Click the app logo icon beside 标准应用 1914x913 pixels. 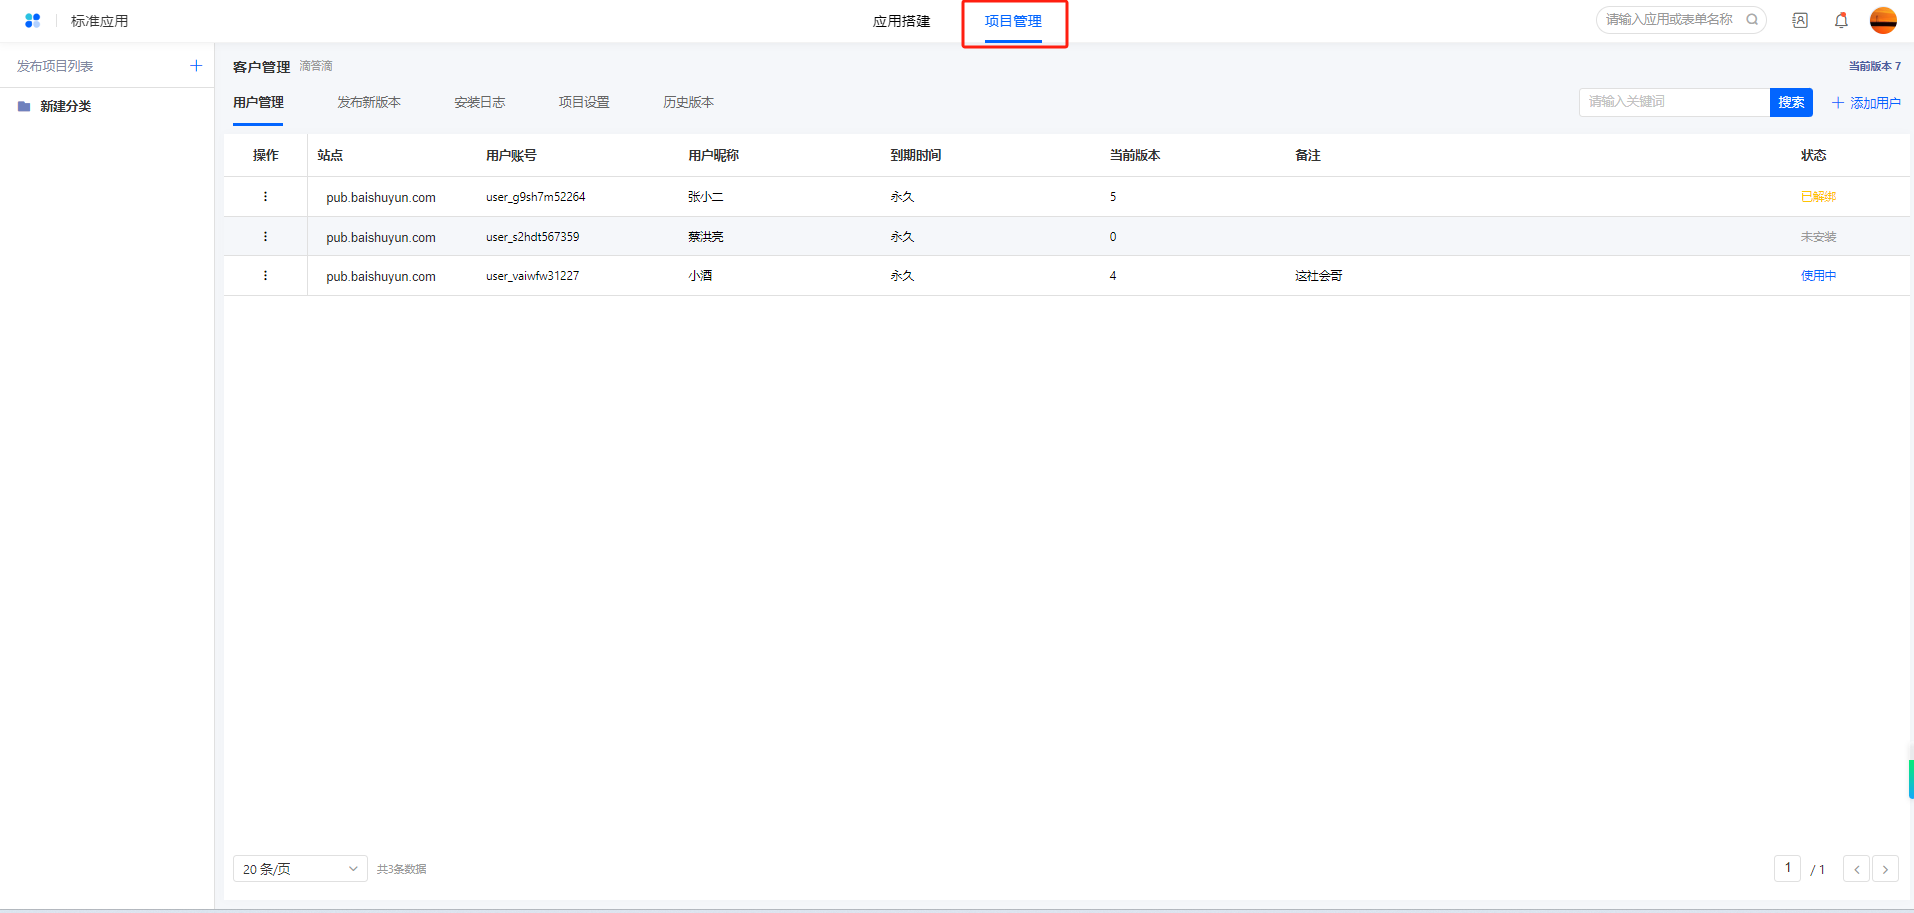pos(32,20)
